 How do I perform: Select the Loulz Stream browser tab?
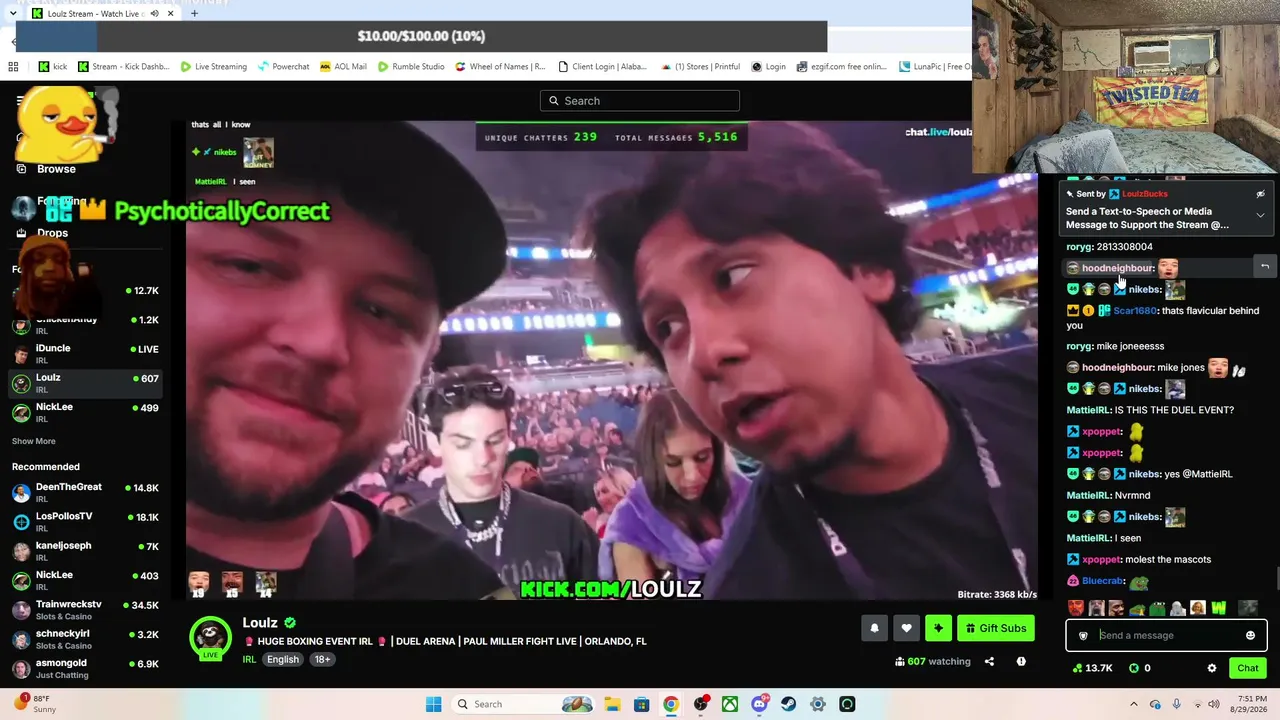tap(101, 14)
